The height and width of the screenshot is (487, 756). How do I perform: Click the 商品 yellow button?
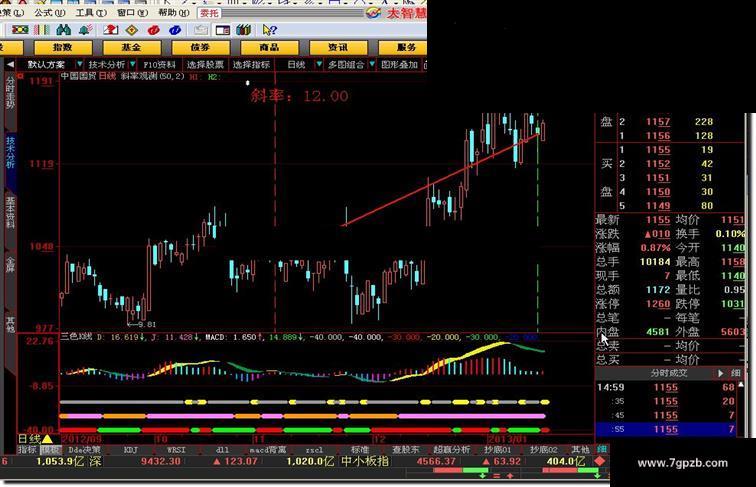pos(269,47)
